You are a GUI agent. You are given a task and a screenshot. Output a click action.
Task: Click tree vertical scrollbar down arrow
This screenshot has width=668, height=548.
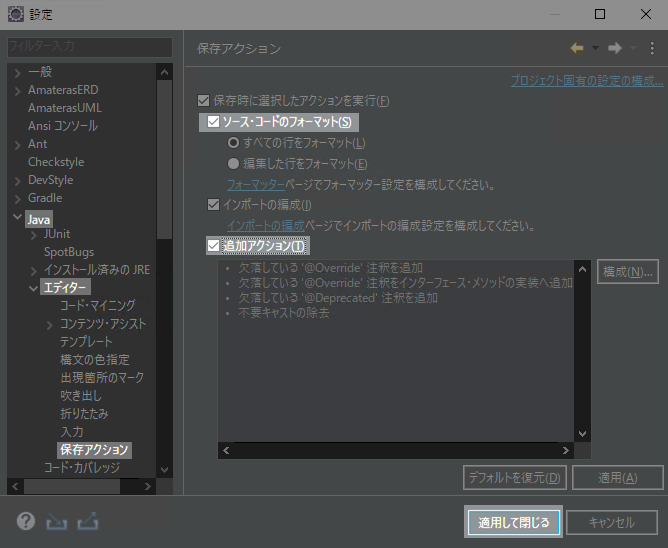click(x=164, y=470)
